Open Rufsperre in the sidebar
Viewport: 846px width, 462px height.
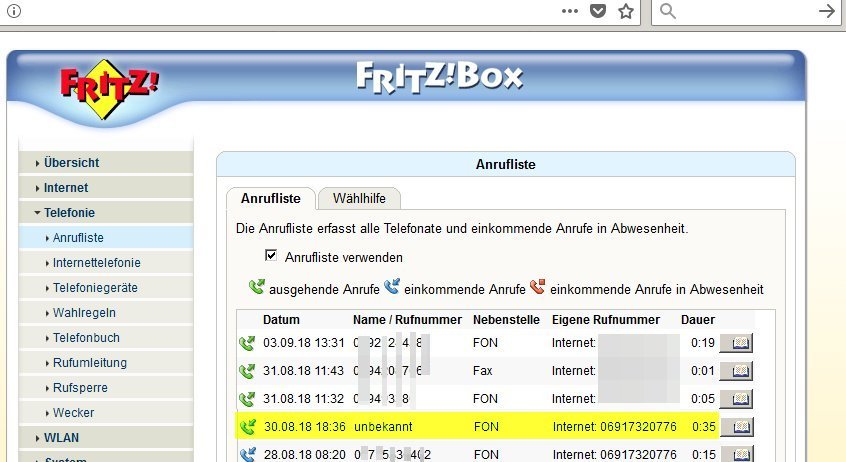(106, 388)
